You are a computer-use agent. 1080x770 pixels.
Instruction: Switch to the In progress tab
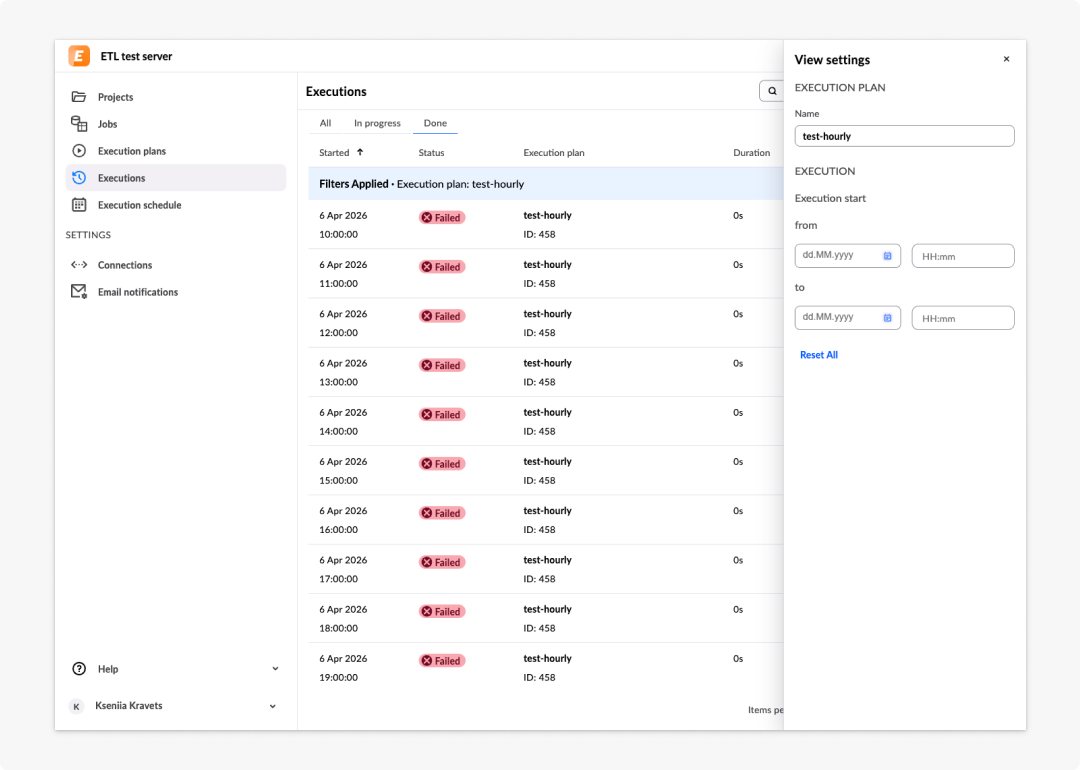tap(377, 123)
